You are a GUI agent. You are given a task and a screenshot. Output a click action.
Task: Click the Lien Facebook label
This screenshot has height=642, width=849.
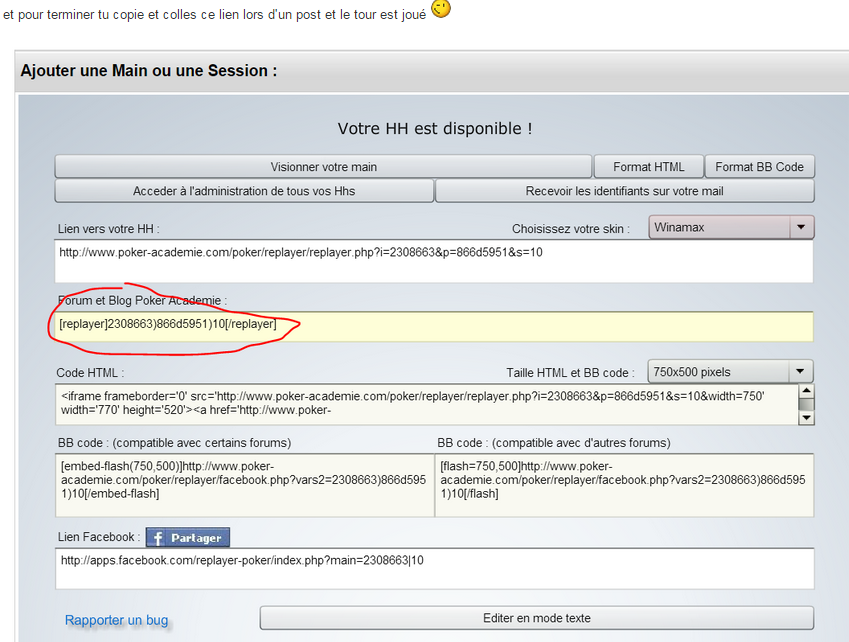[x=99, y=537]
